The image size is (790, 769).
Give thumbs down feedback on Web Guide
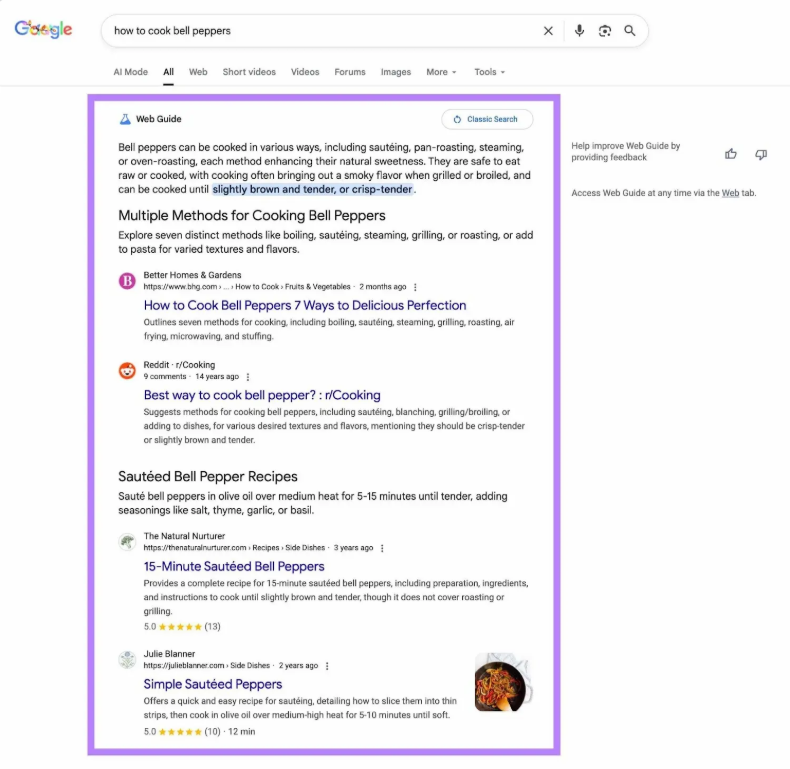click(x=761, y=154)
